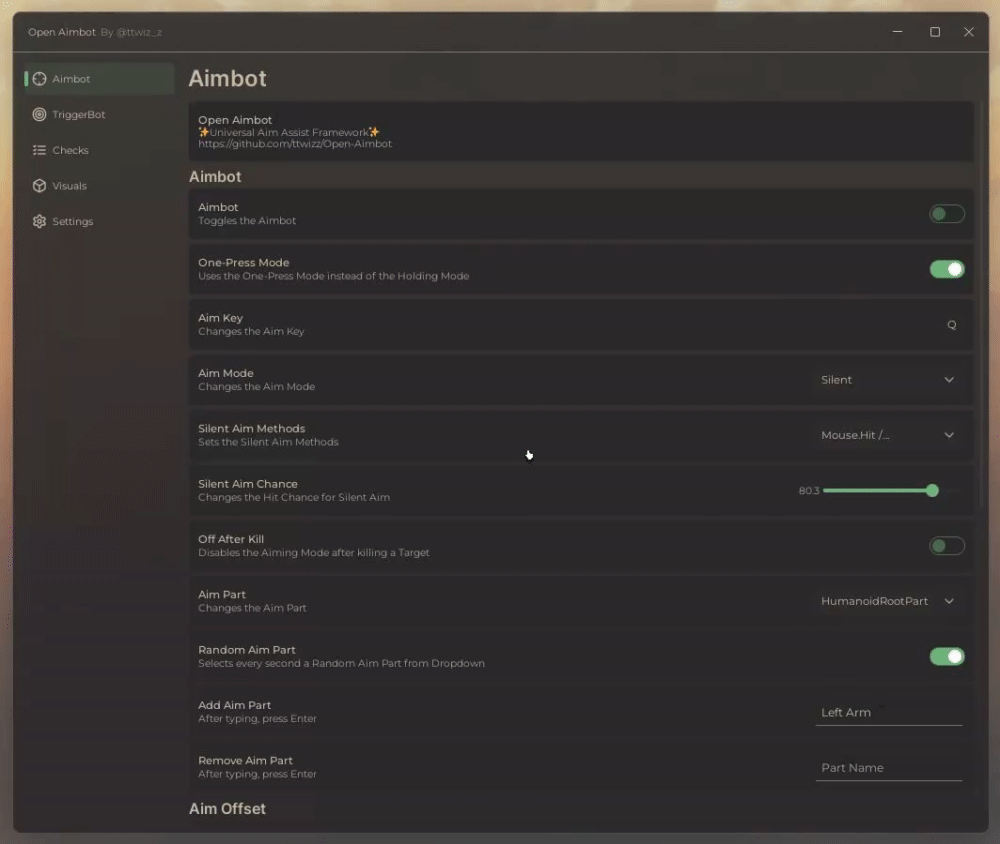
Task: Click the Add Aim Part input field
Action: tap(888, 713)
